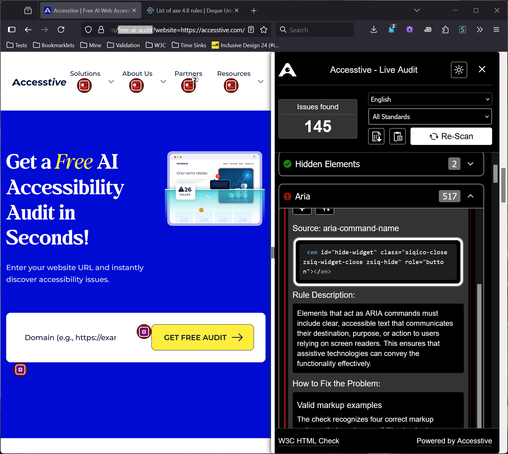508x454 pixels.
Task: Click the Accesstive logo in audit panel
Action: pos(287,70)
